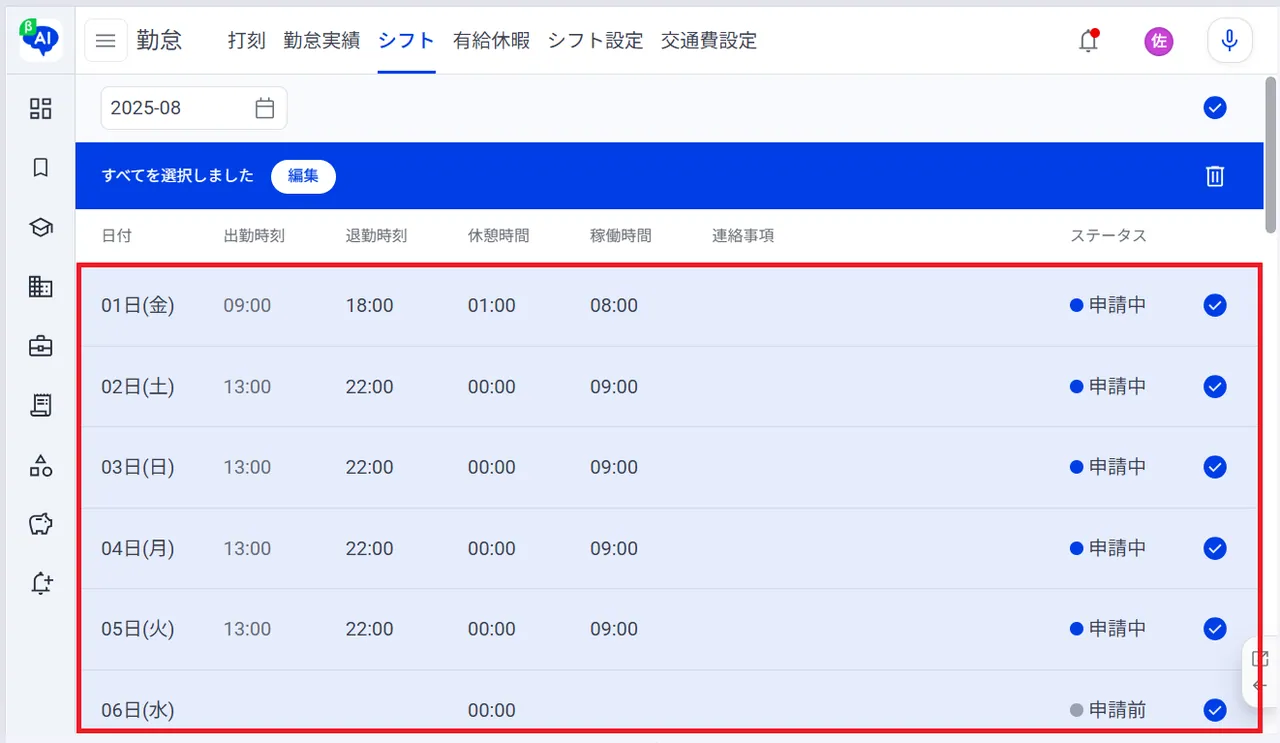Open the piggy bank icon in sidebar
1280x743 pixels.
[x=40, y=524]
